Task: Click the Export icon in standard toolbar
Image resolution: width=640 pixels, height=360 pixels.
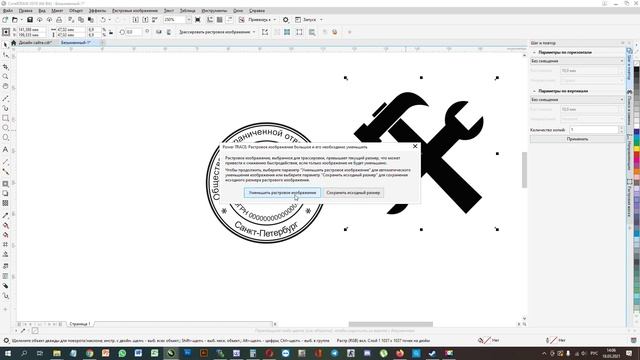Action: click(x=145, y=20)
